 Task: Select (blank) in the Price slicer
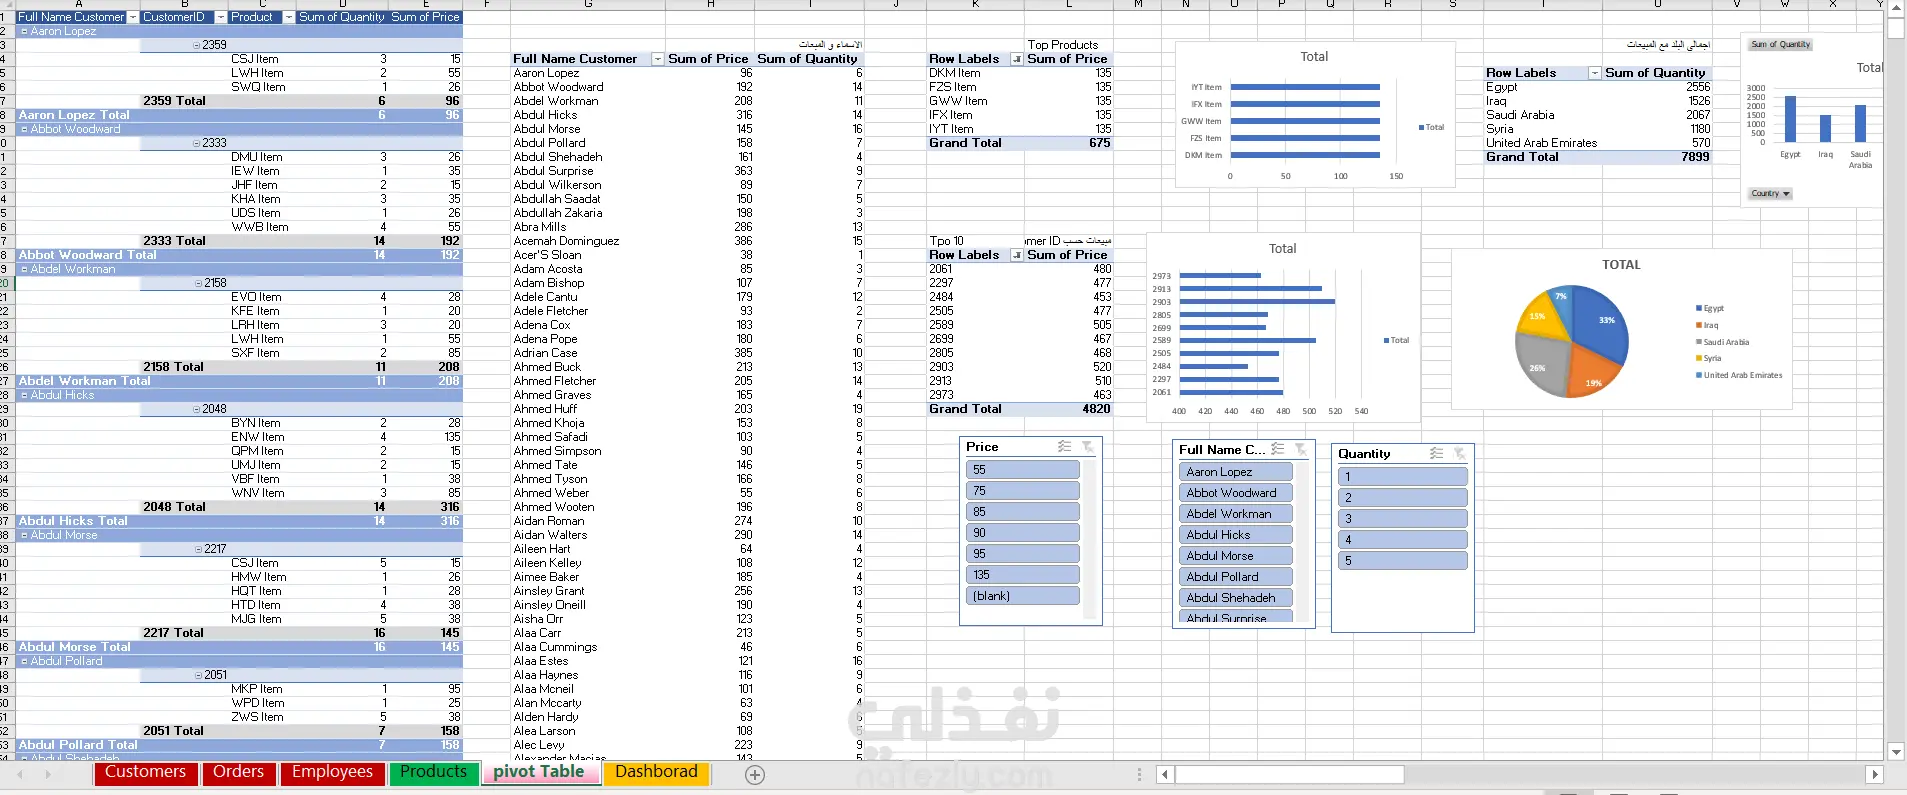pos(1023,596)
